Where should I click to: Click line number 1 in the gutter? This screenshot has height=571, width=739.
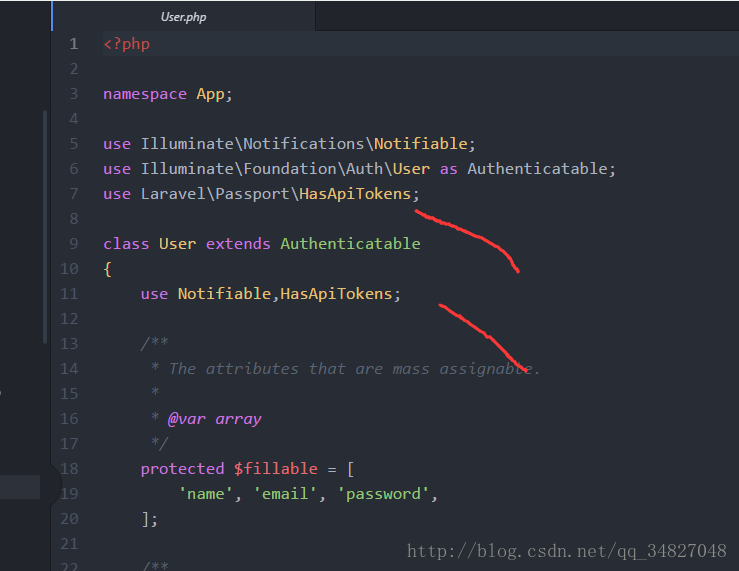click(x=73, y=44)
